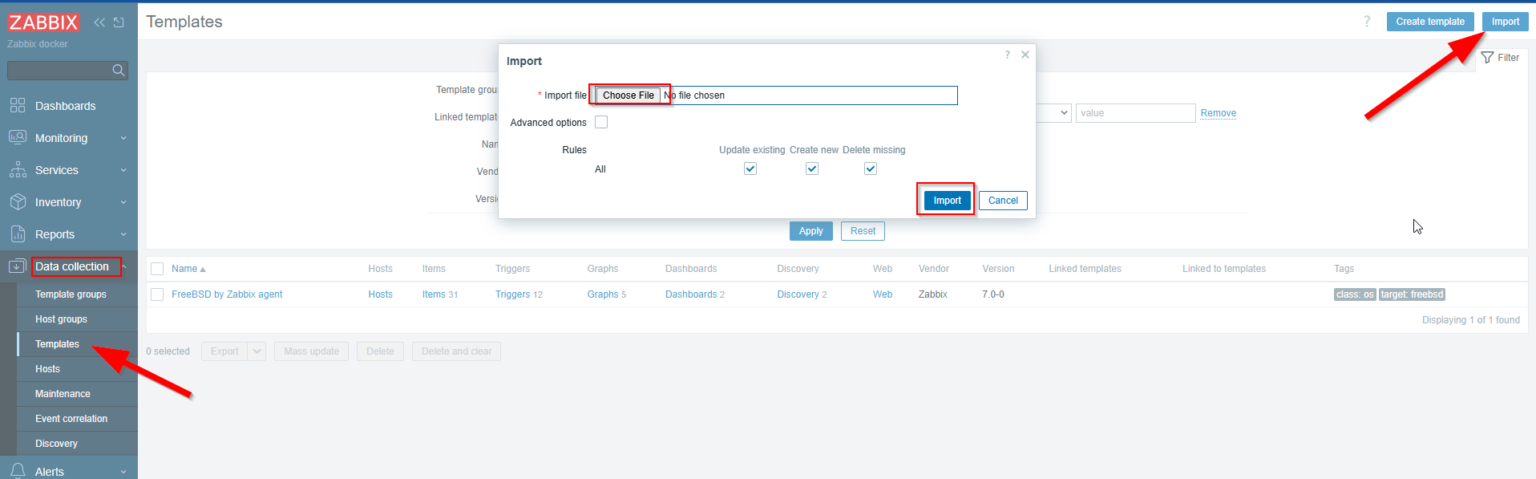1536x479 pixels.
Task: Uncheck the Delete missing checkbox
Action: point(871,169)
